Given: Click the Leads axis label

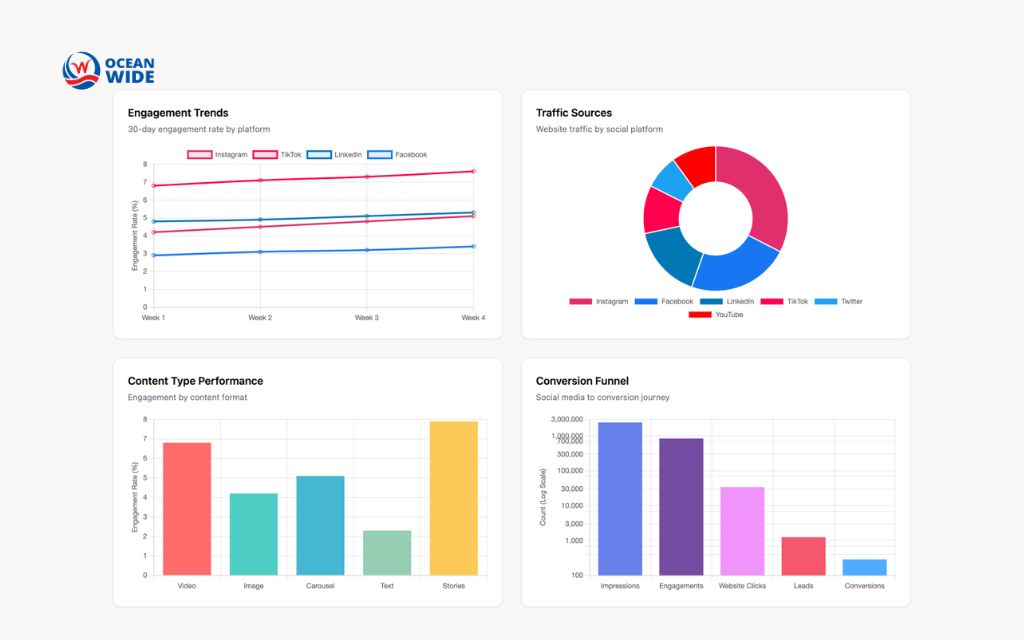Looking at the screenshot, I should click(x=803, y=586).
